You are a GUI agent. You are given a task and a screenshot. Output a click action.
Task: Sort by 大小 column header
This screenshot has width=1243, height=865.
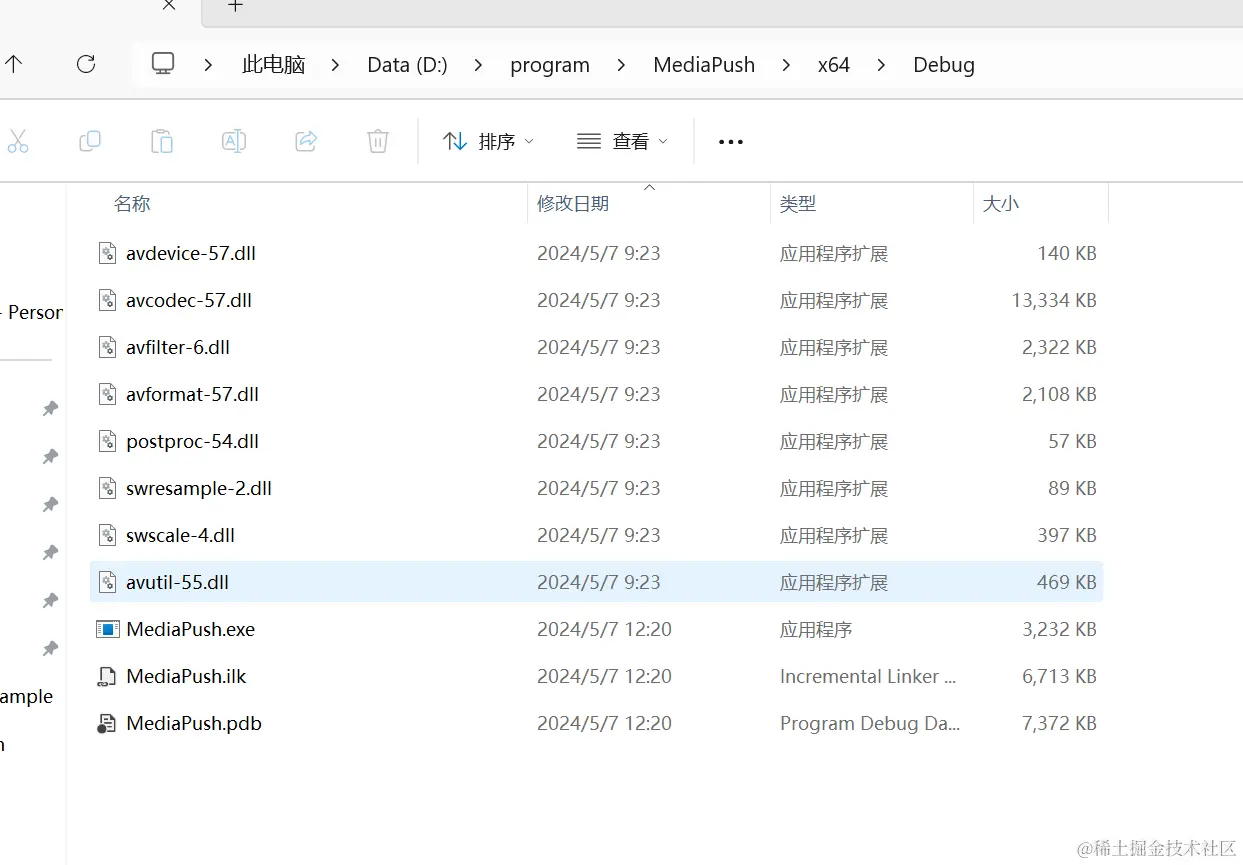point(1001,204)
